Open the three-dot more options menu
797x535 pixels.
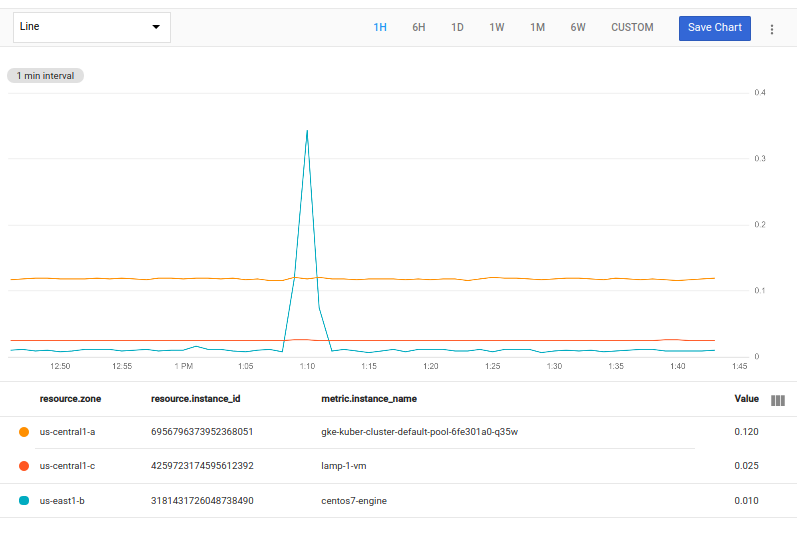(771, 29)
